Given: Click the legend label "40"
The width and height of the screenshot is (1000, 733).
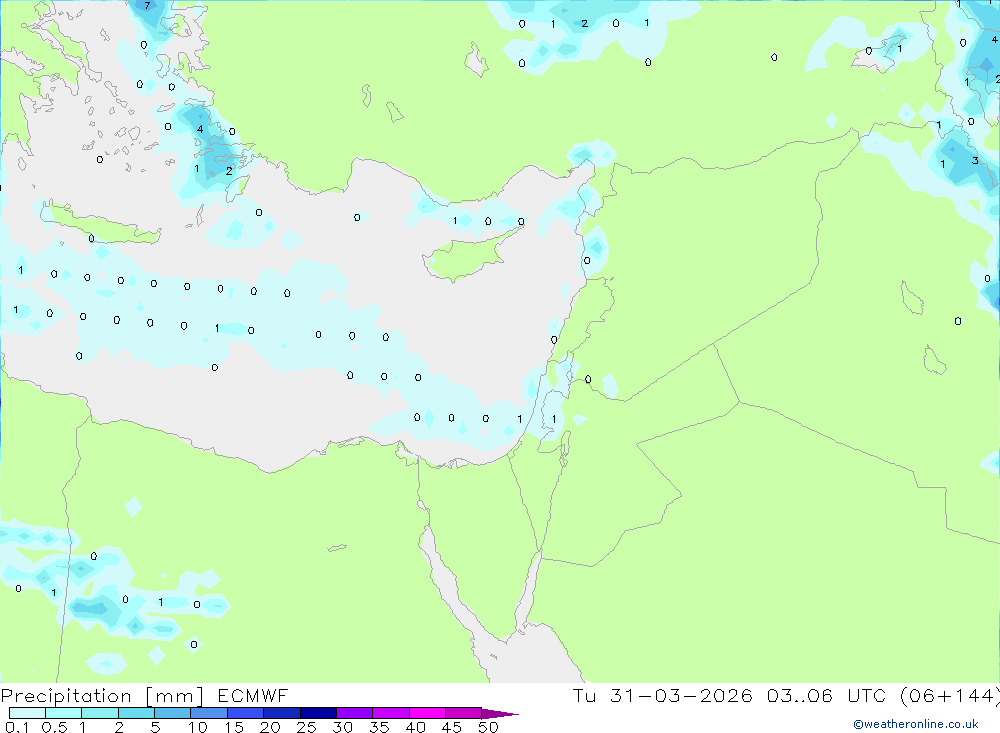Looking at the screenshot, I should [415, 727].
